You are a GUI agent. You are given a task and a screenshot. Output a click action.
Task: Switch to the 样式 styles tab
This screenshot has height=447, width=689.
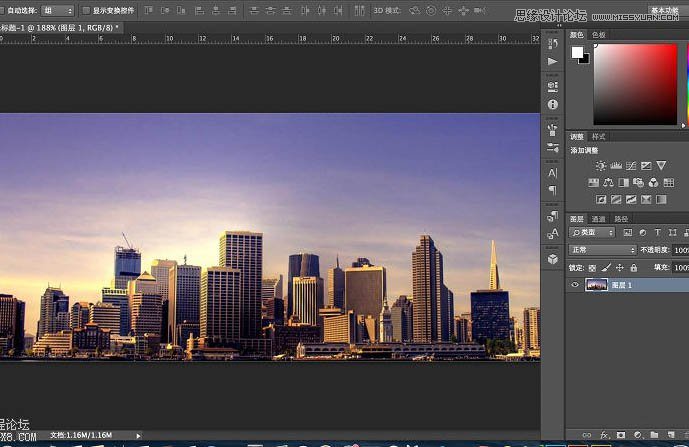[x=598, y=137]
